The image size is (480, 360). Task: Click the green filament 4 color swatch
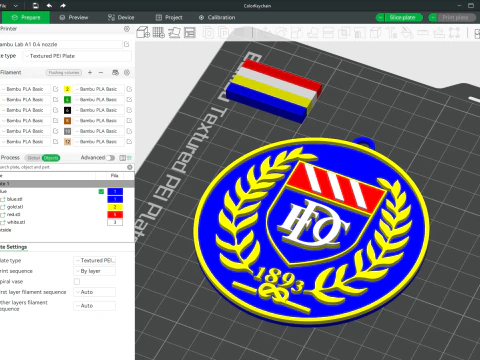67,100
